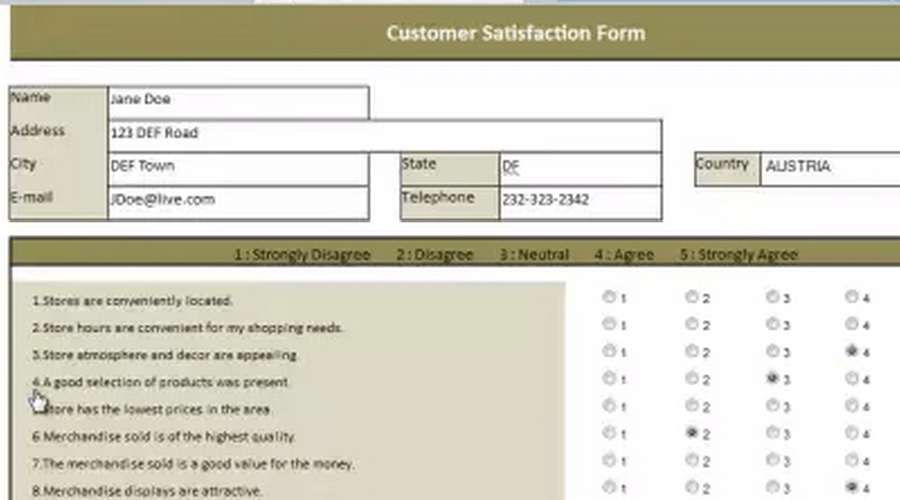Pick rating 1 for question 4 product selection
The width and height of the screenshot is (900, 500).
608,378
